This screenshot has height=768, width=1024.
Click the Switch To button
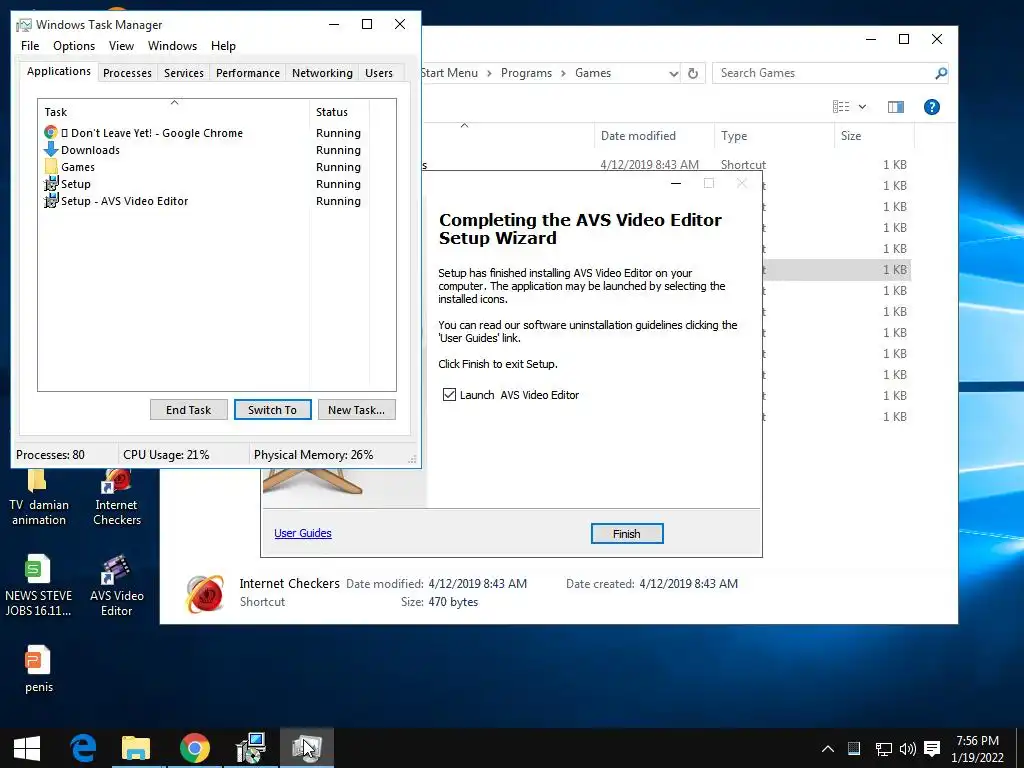(x=272, y=409)
